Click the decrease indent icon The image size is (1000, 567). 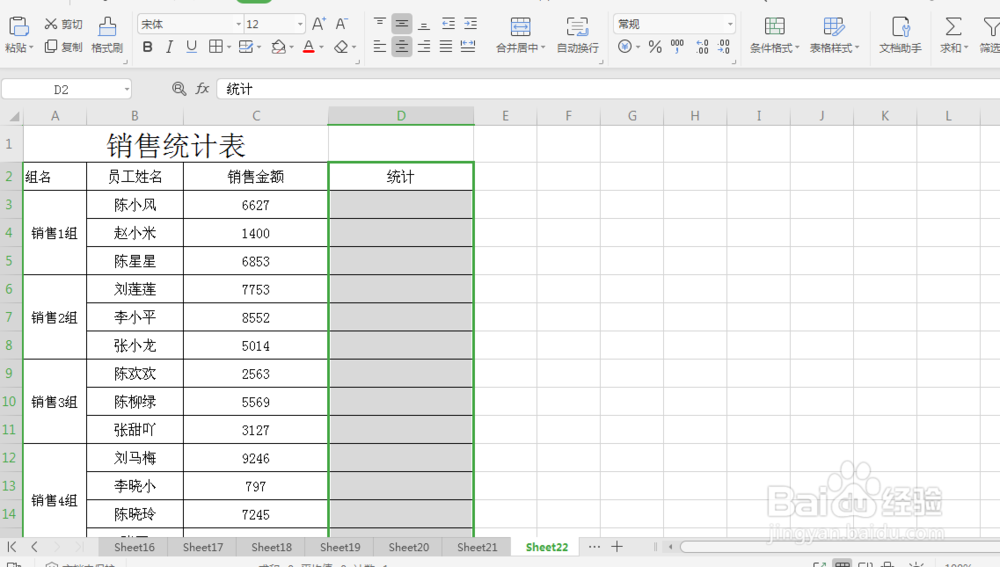(x=448, y=24)
